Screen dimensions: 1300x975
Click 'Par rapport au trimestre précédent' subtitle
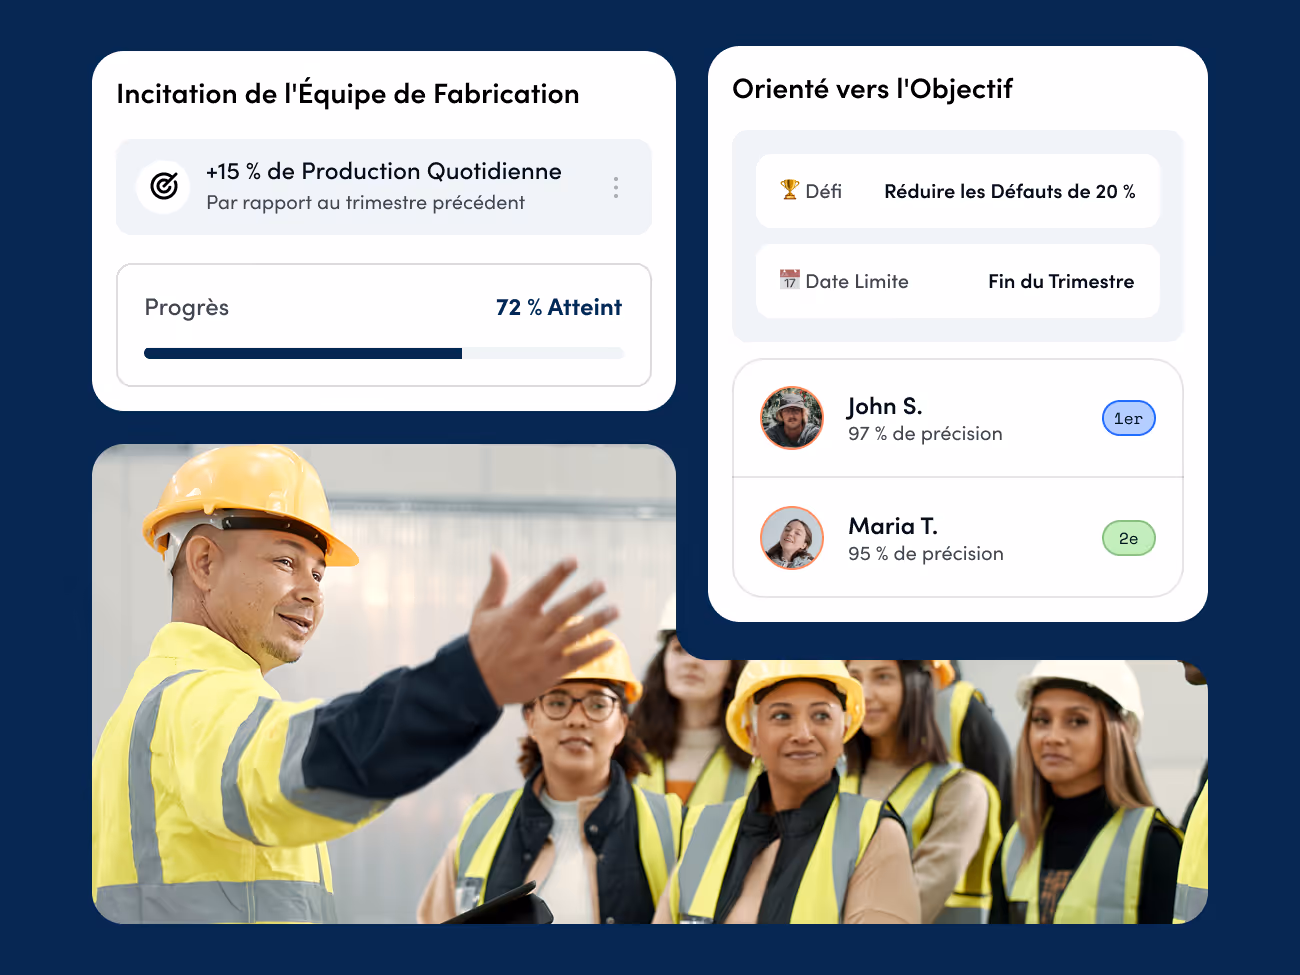[365, 202]
